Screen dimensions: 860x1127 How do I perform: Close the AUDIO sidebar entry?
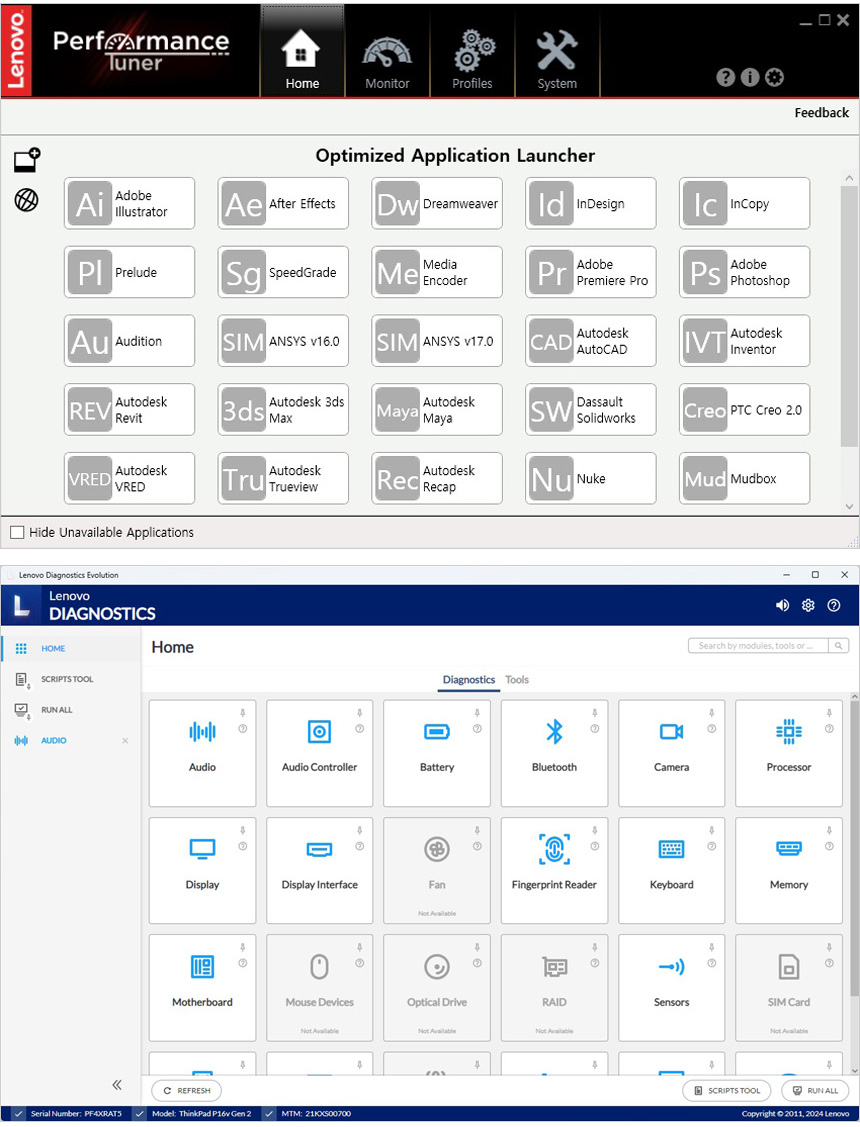coord(125,740)
